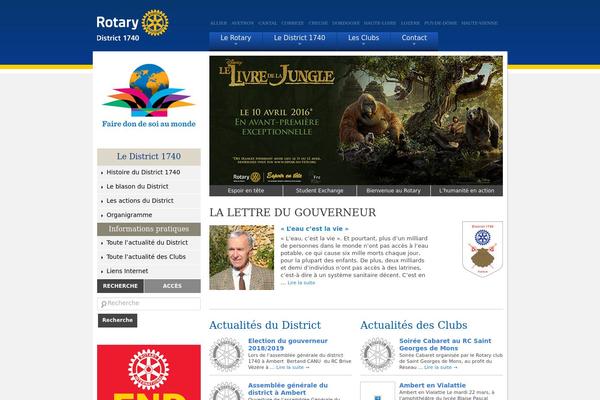This screenshot has height=400, width=600.
Task: Click the CANTAL department link
Action: 267,23
